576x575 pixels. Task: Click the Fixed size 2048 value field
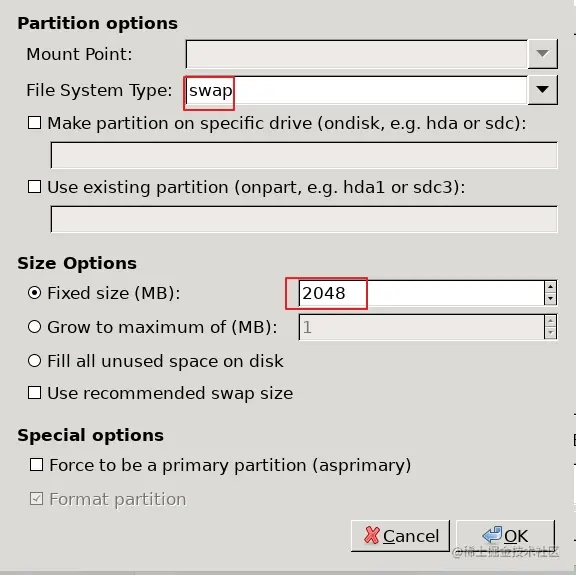pos(422,293)
